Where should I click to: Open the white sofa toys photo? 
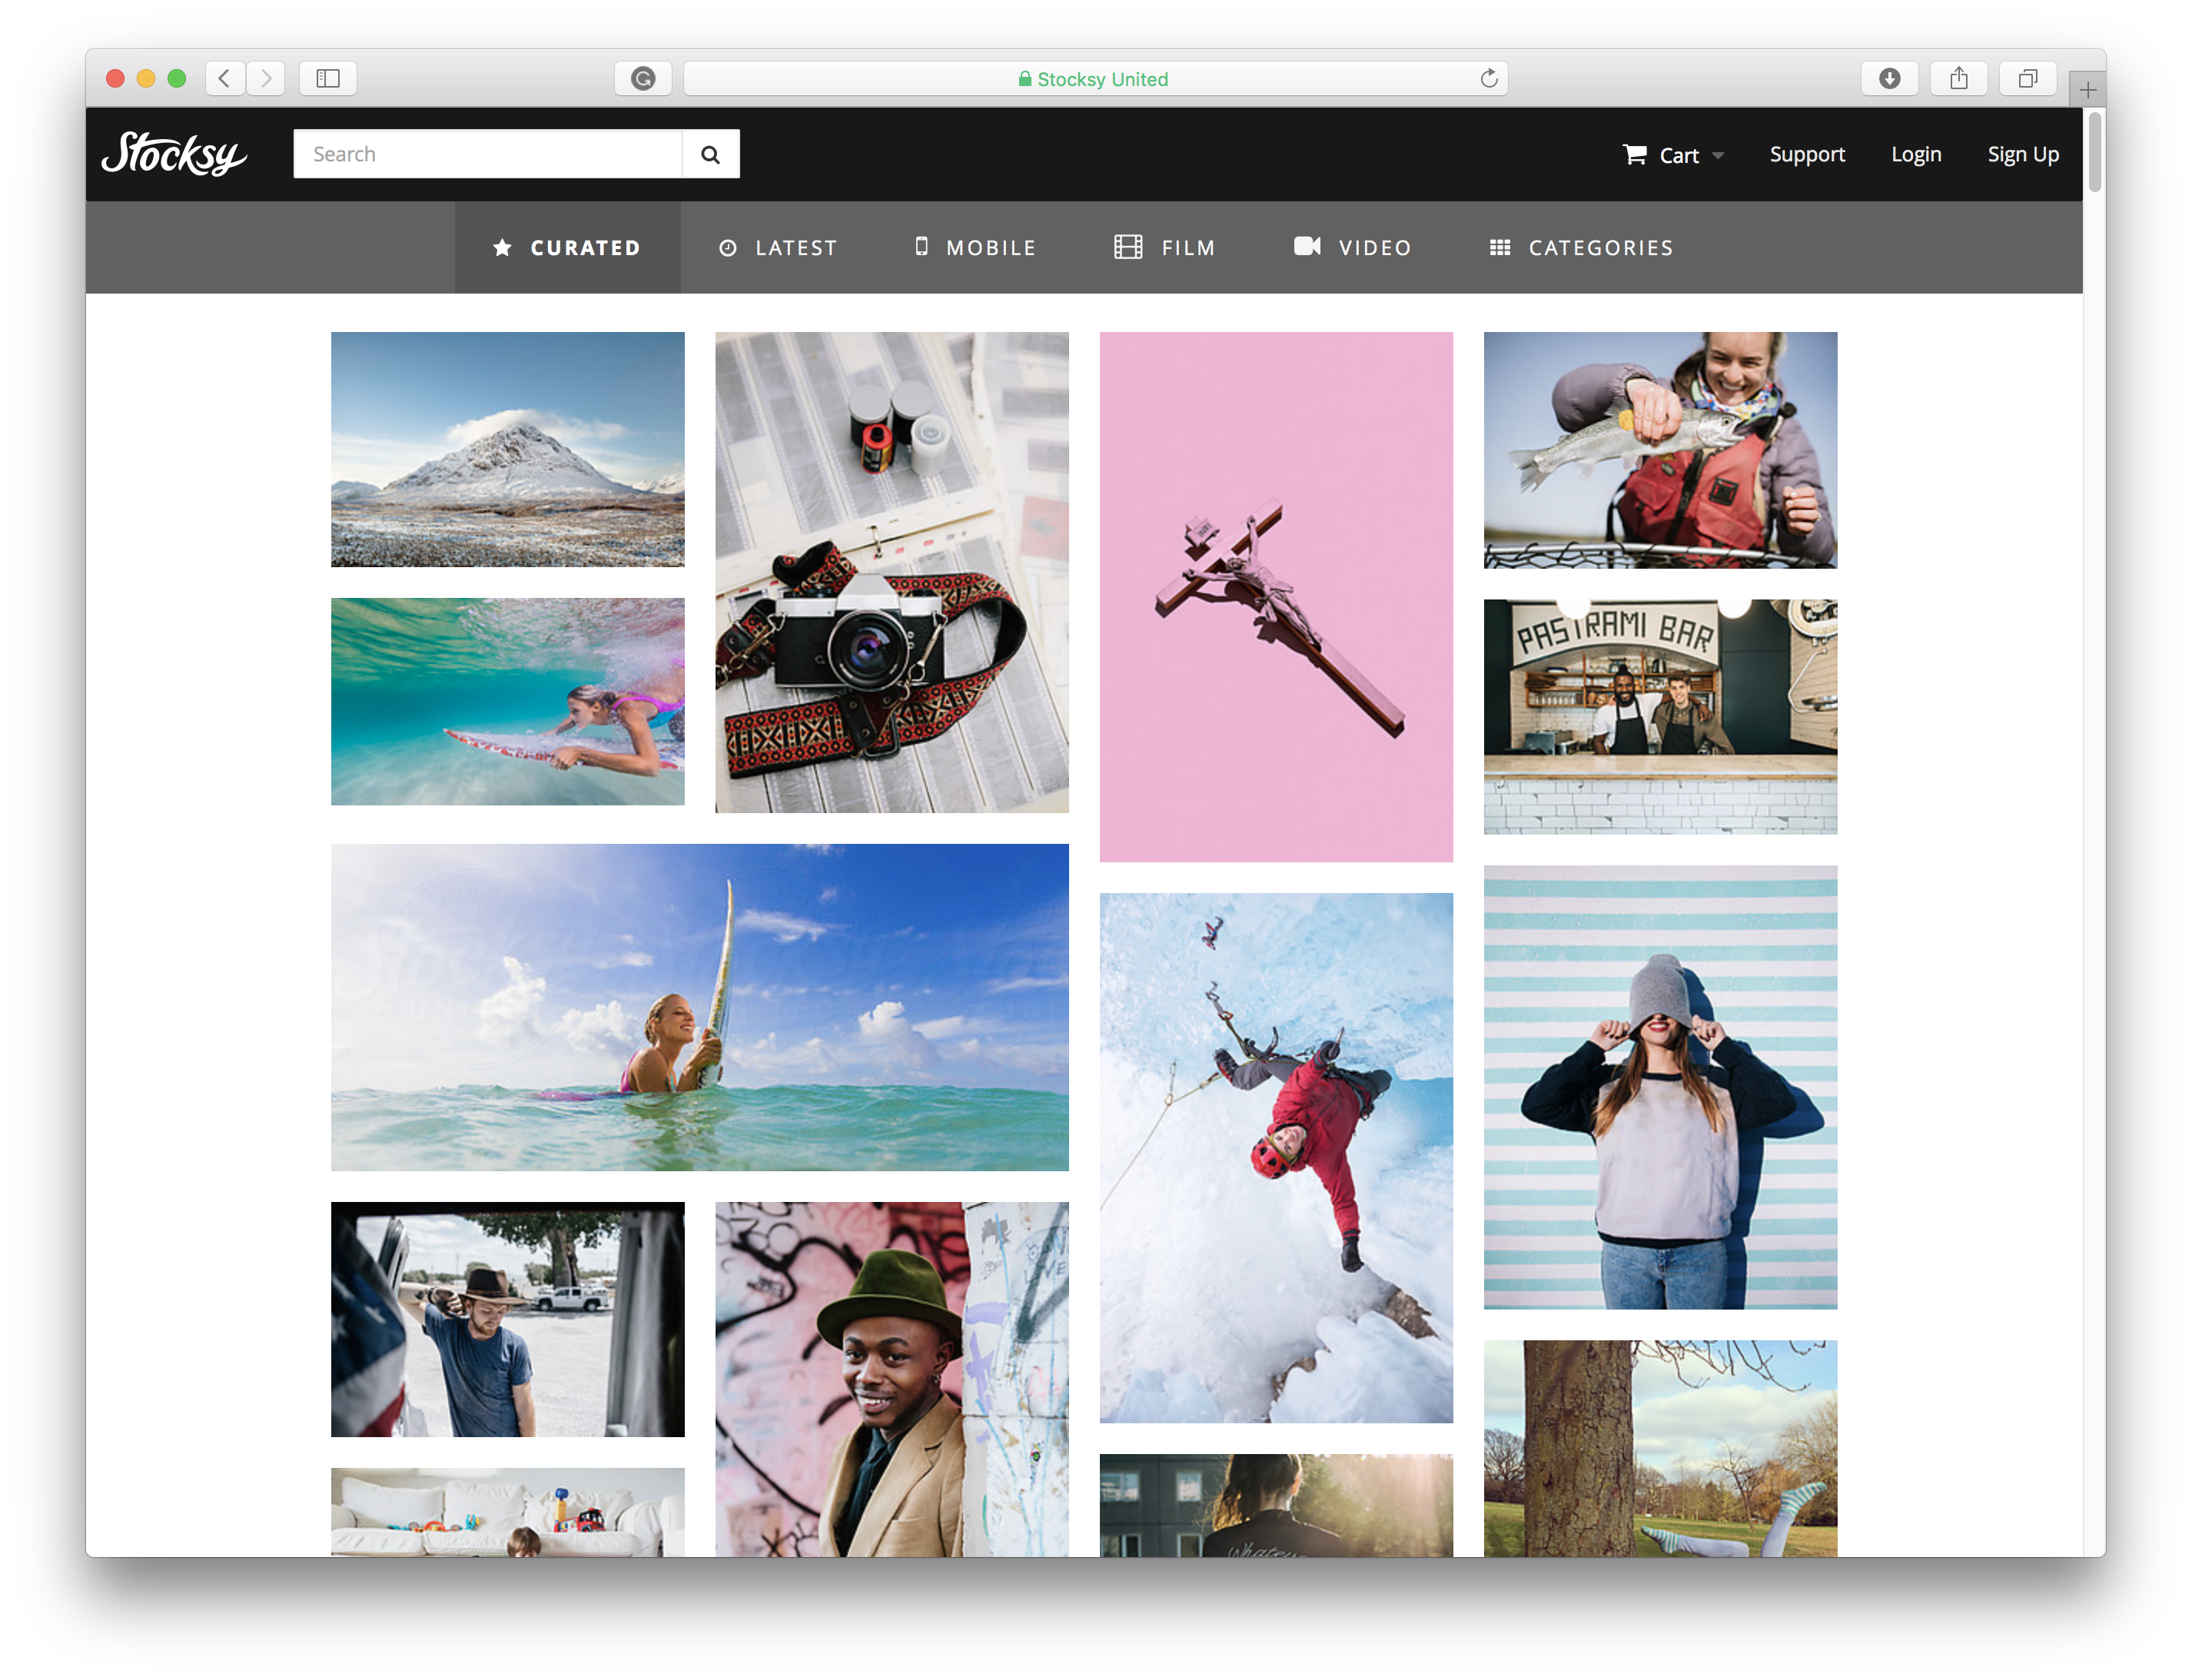click(508, 1512)
